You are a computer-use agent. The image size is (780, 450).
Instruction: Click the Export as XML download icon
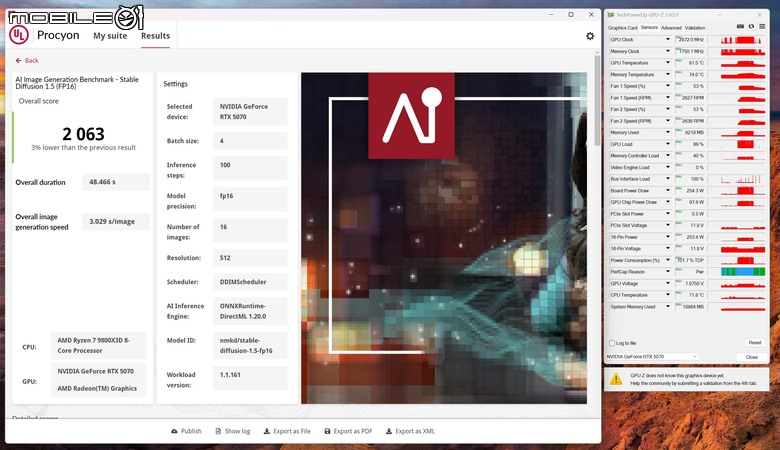coord(389,431)
